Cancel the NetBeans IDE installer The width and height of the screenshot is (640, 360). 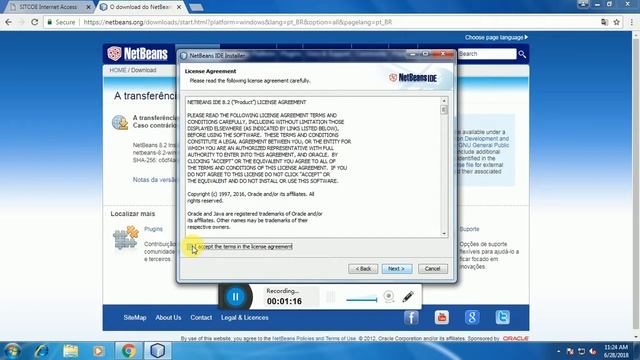(433, 269)
